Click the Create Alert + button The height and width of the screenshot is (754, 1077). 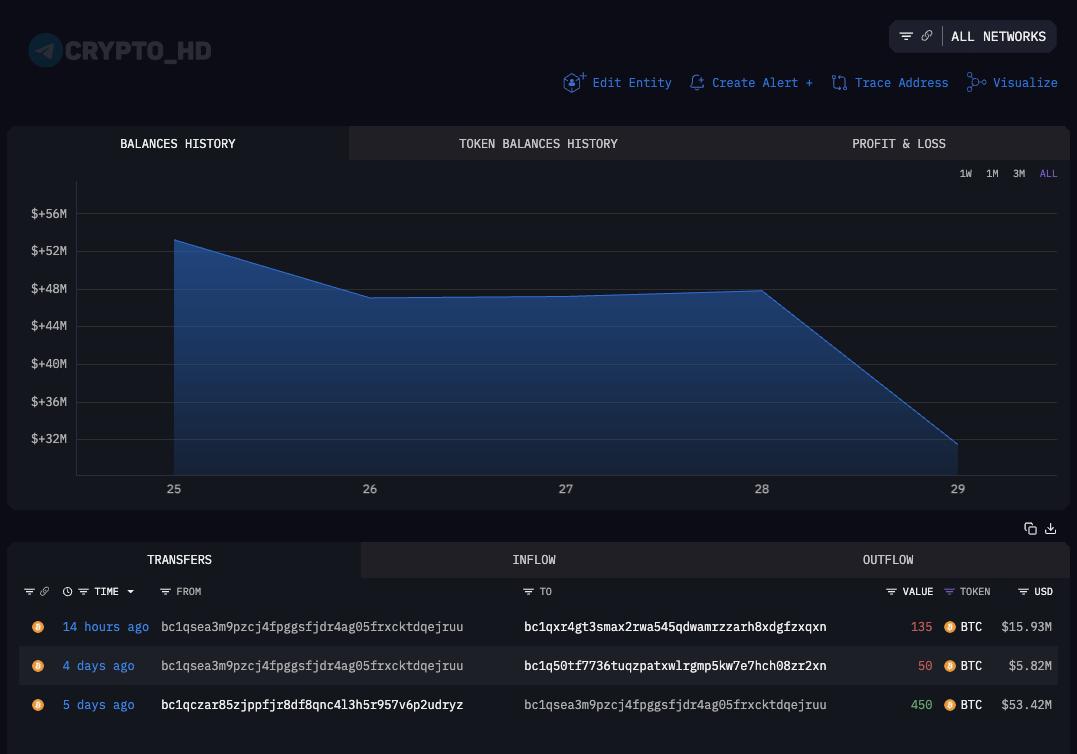tap(762, 82)
